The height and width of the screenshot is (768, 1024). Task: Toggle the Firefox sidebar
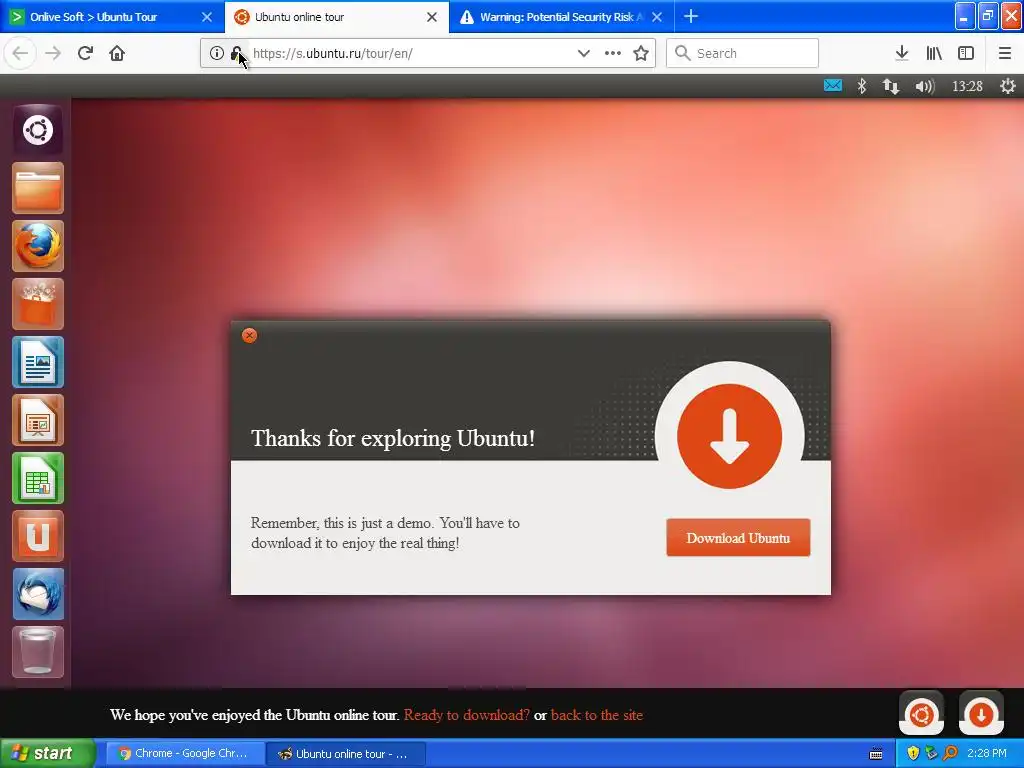click(966, 53)
